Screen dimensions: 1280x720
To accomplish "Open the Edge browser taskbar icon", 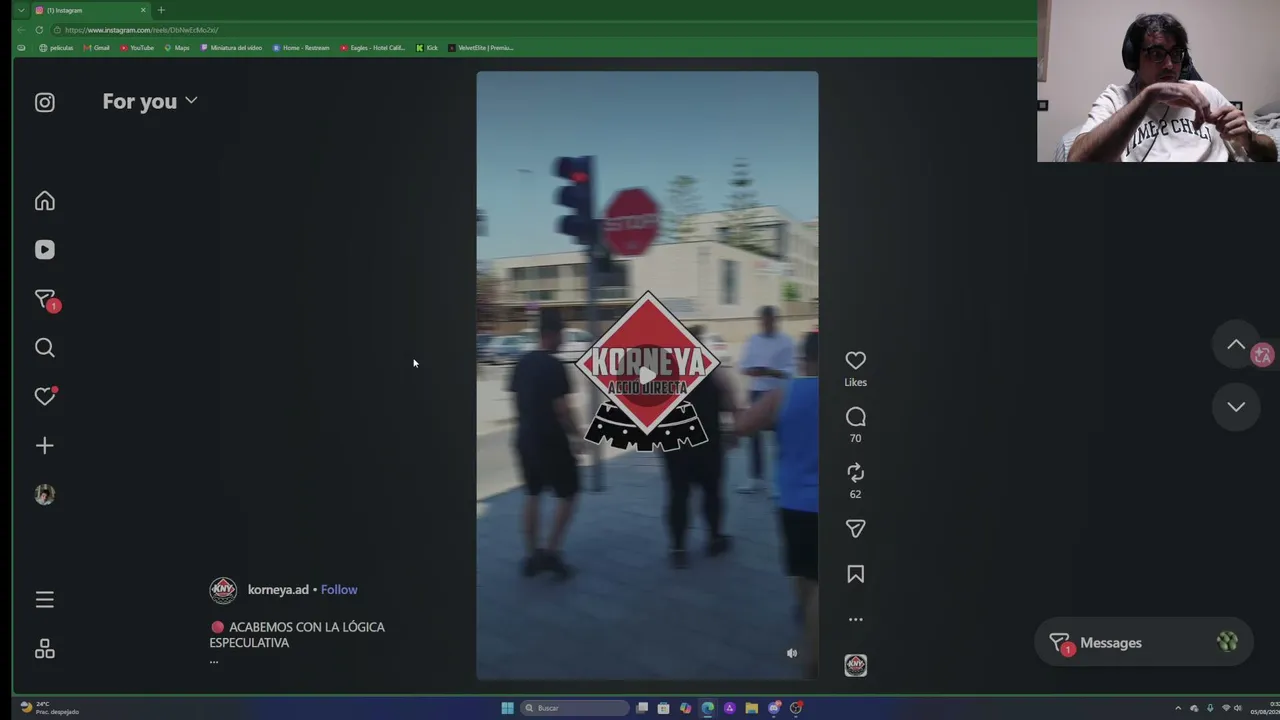I will pyautogui.click(x=708, y=708).
